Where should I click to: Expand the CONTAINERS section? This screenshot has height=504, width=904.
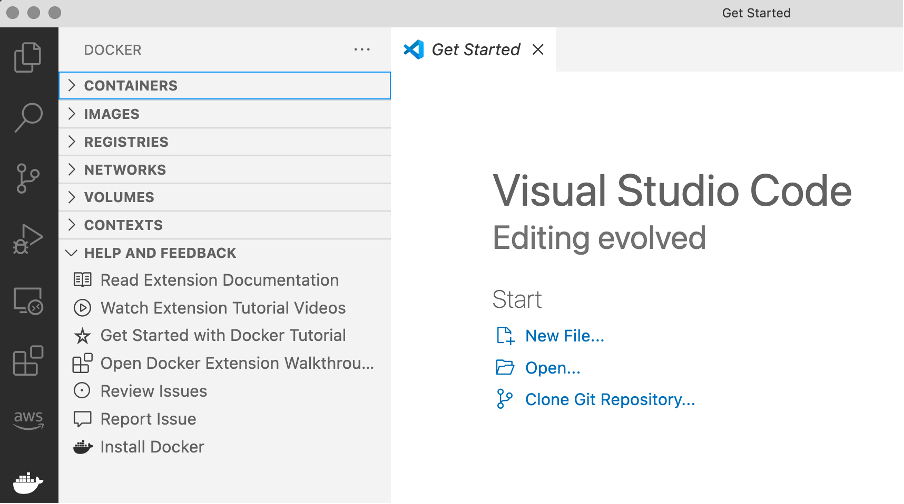coord(130,86)
